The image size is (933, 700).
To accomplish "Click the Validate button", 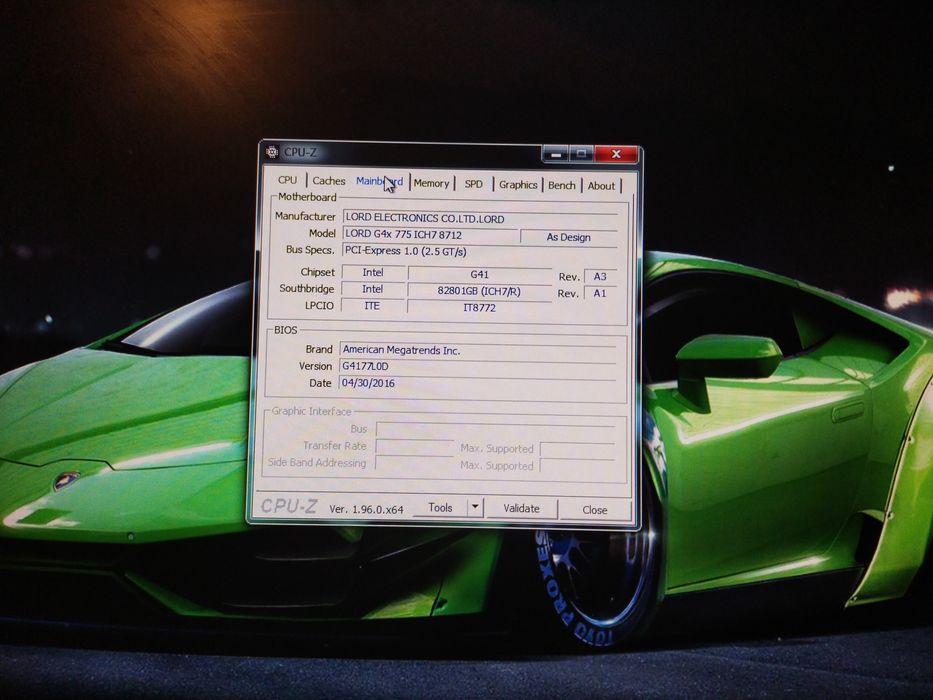I will click(x=521, y=508).
